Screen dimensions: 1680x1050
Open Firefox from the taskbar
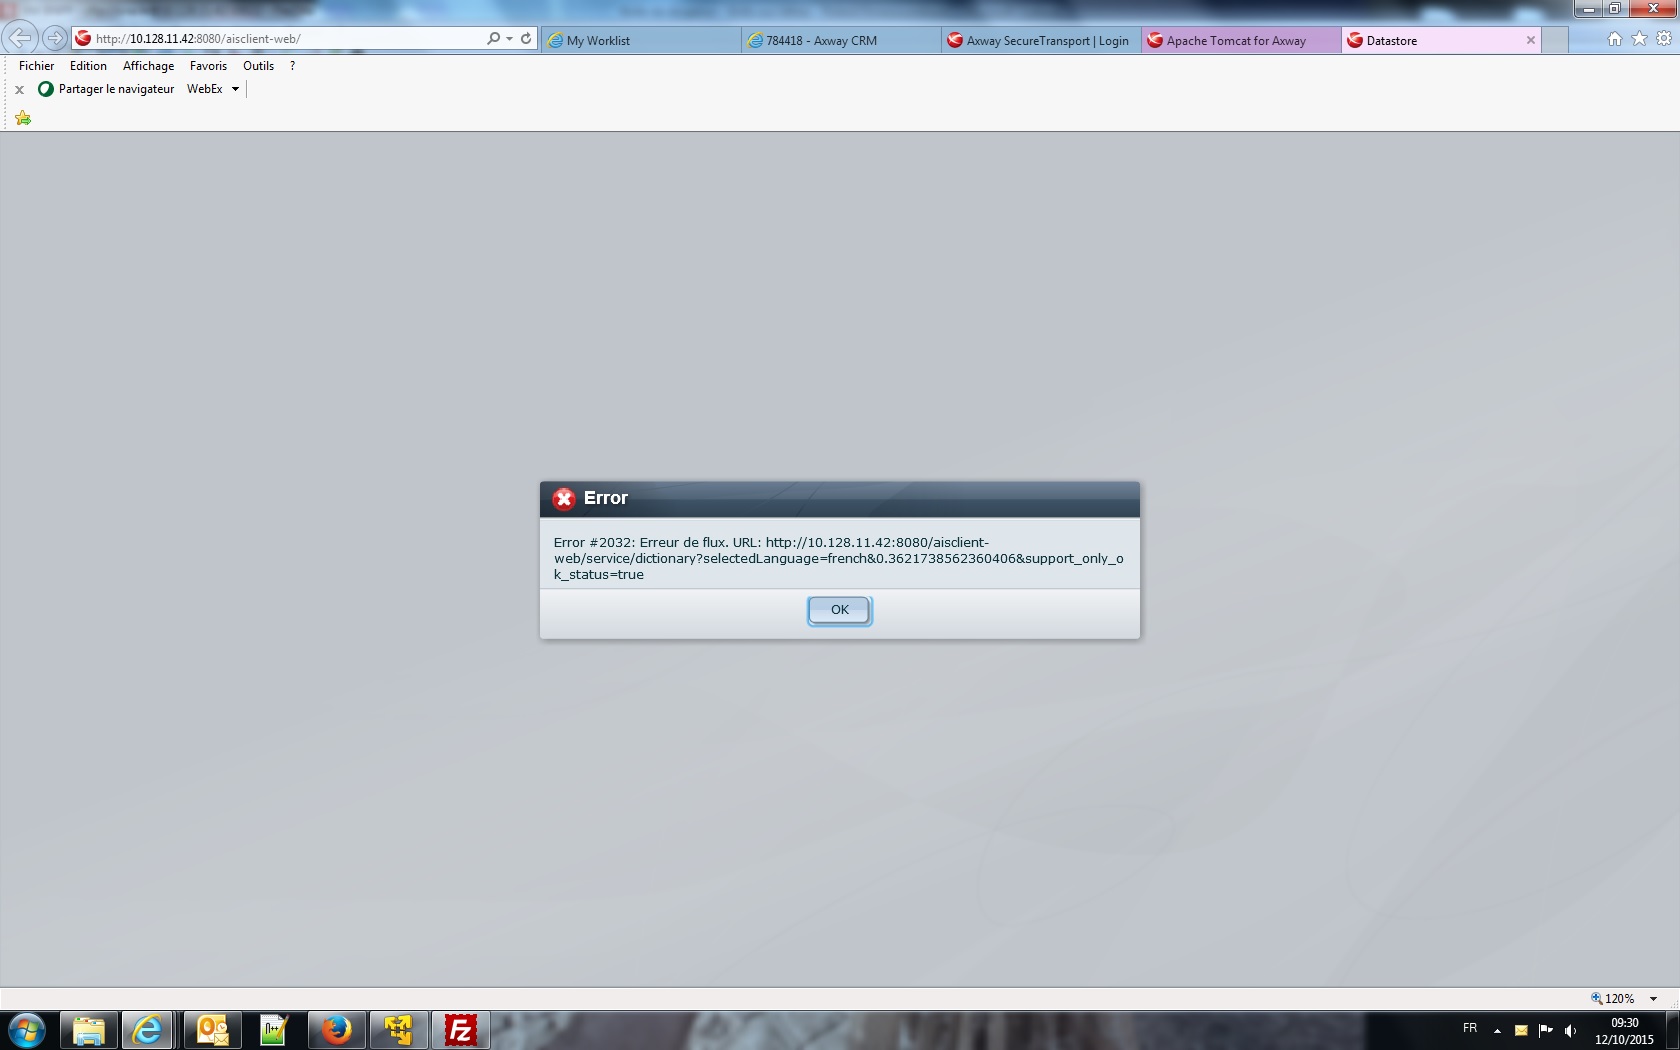point(337,1030)
